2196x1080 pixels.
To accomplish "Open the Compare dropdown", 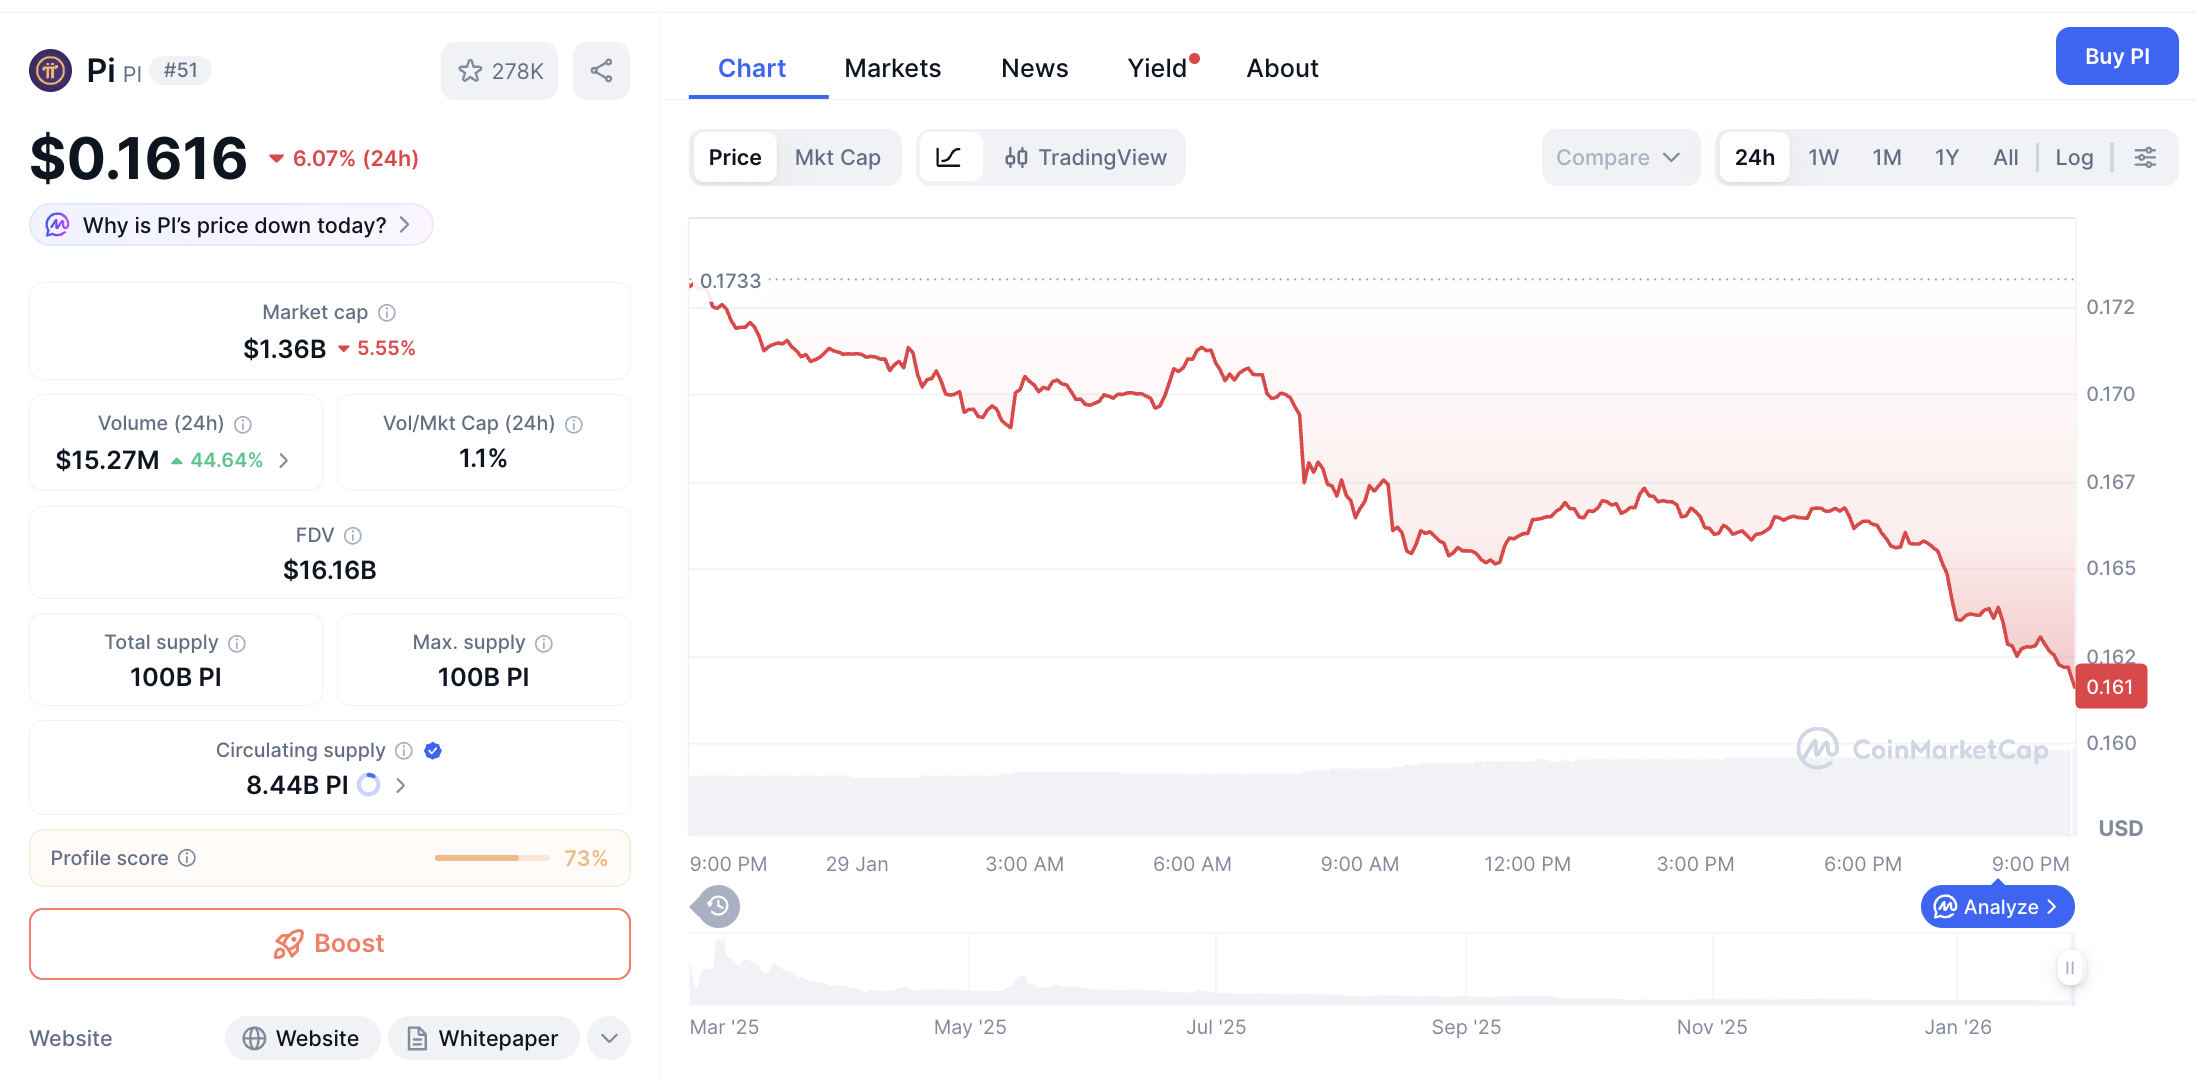I will coord(1620,157).
